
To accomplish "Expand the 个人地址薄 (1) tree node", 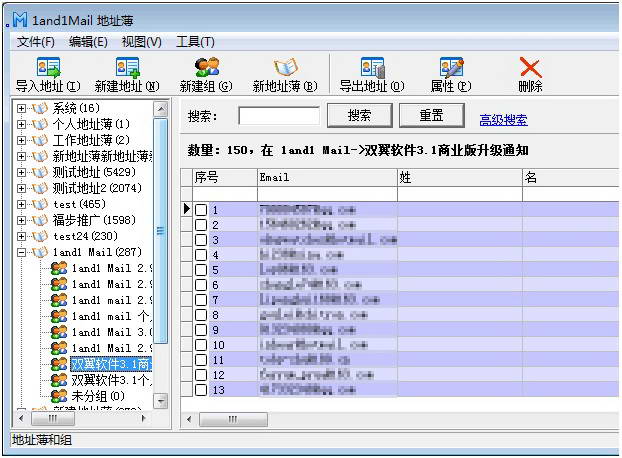I will coord(21,124).
